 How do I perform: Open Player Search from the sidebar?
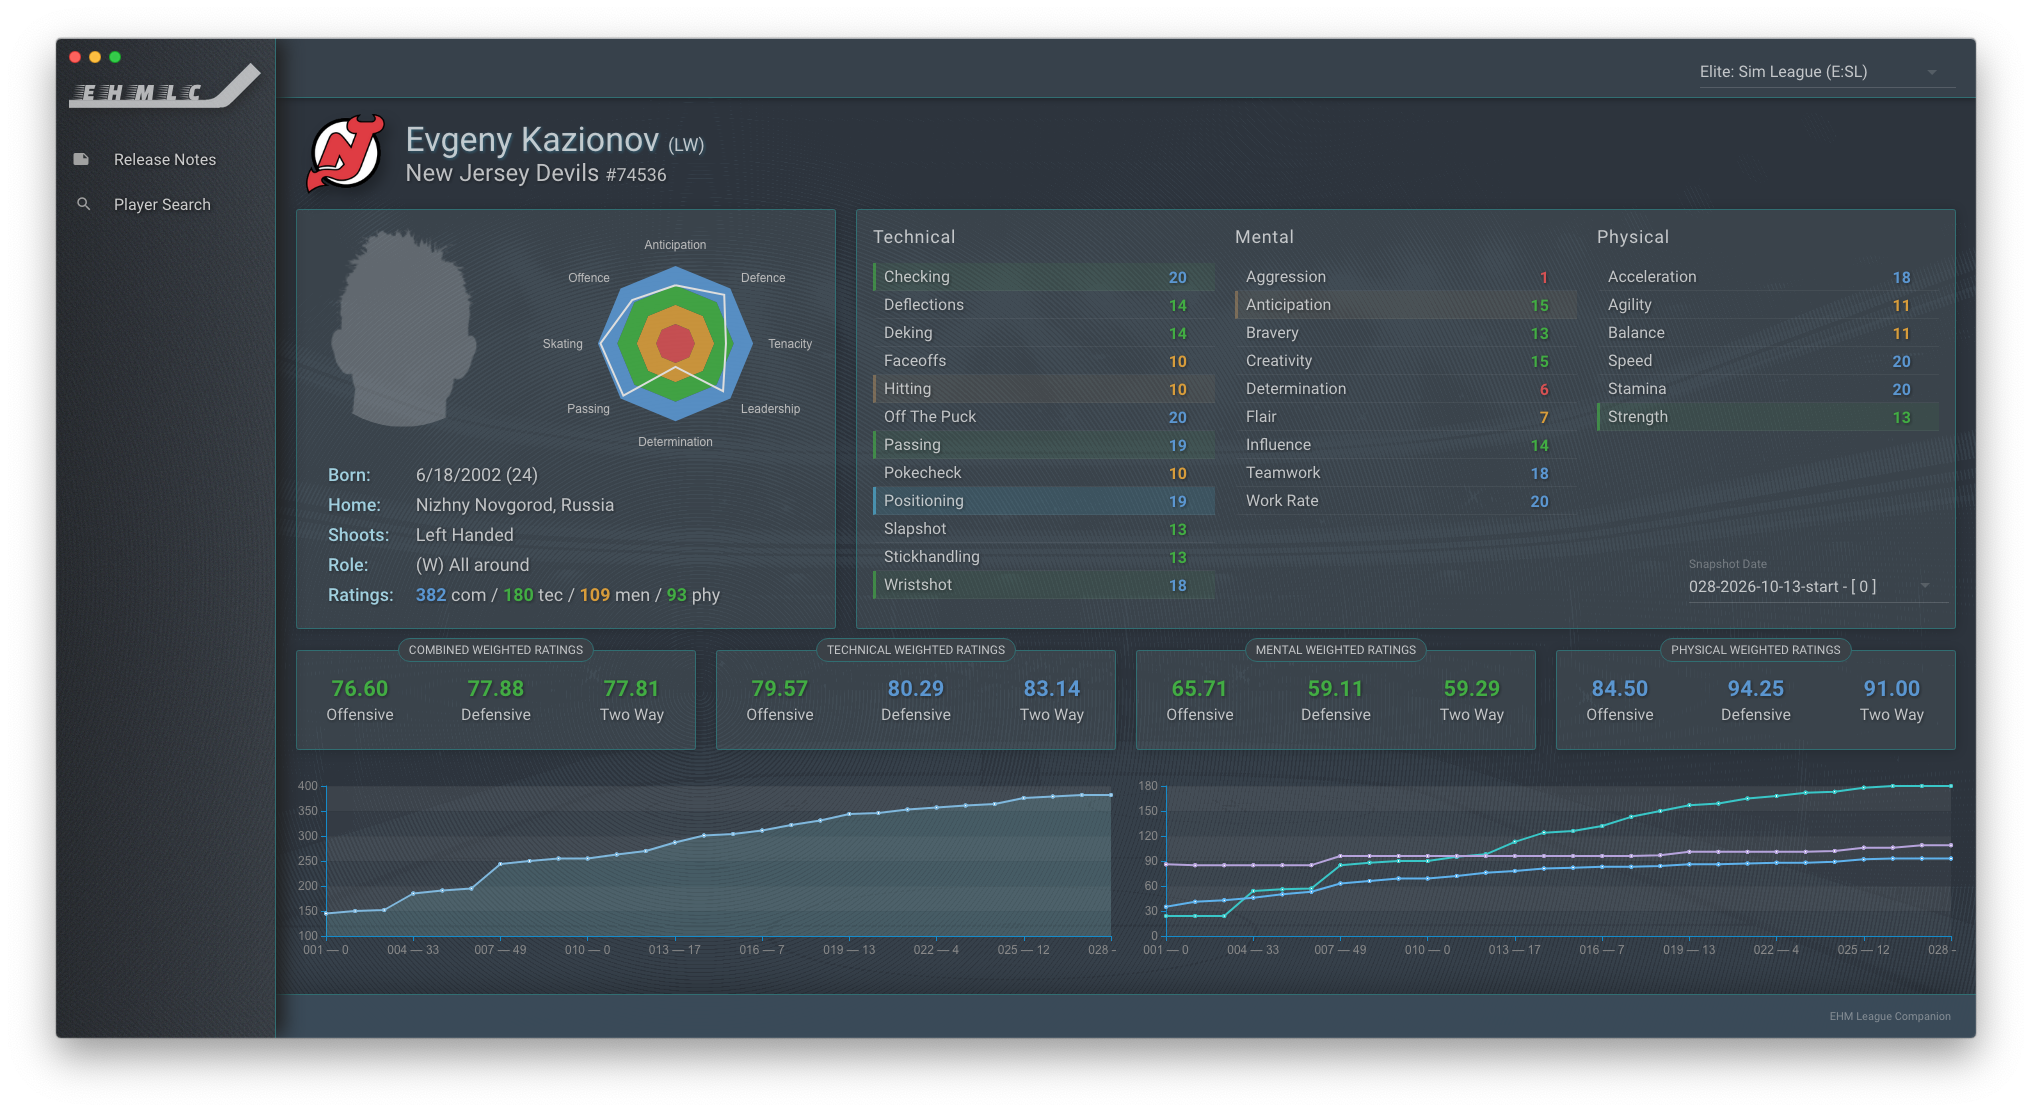pos(162,205)
